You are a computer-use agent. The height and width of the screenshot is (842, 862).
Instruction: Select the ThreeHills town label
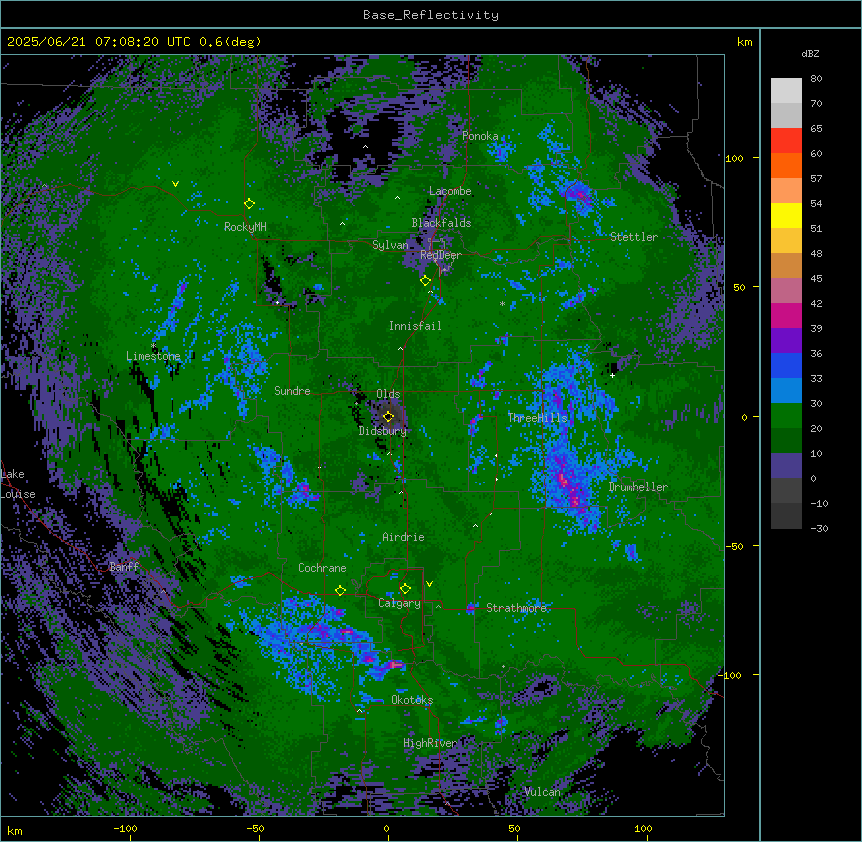coord(537,418)
